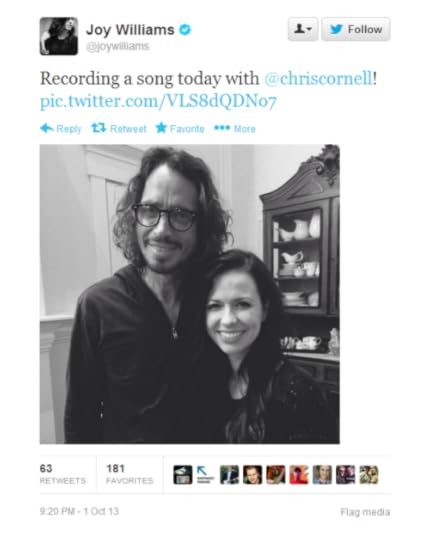Open the pic.twitter.com/VLS8dQDNo7 link
This screenshot has height=540, width=430.
pos(158,102)
